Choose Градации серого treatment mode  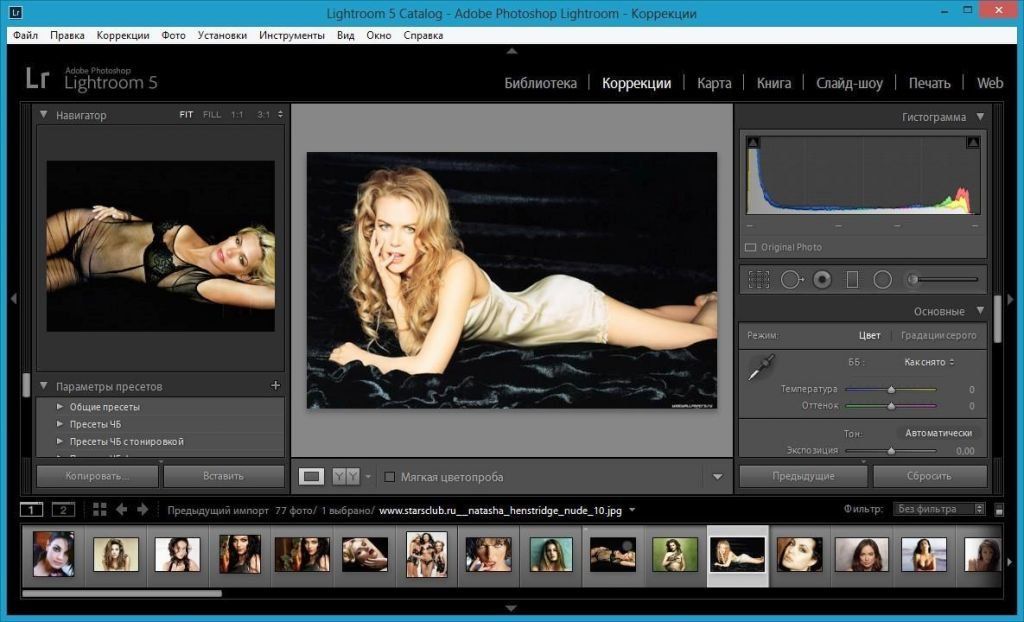click(938, 335)
